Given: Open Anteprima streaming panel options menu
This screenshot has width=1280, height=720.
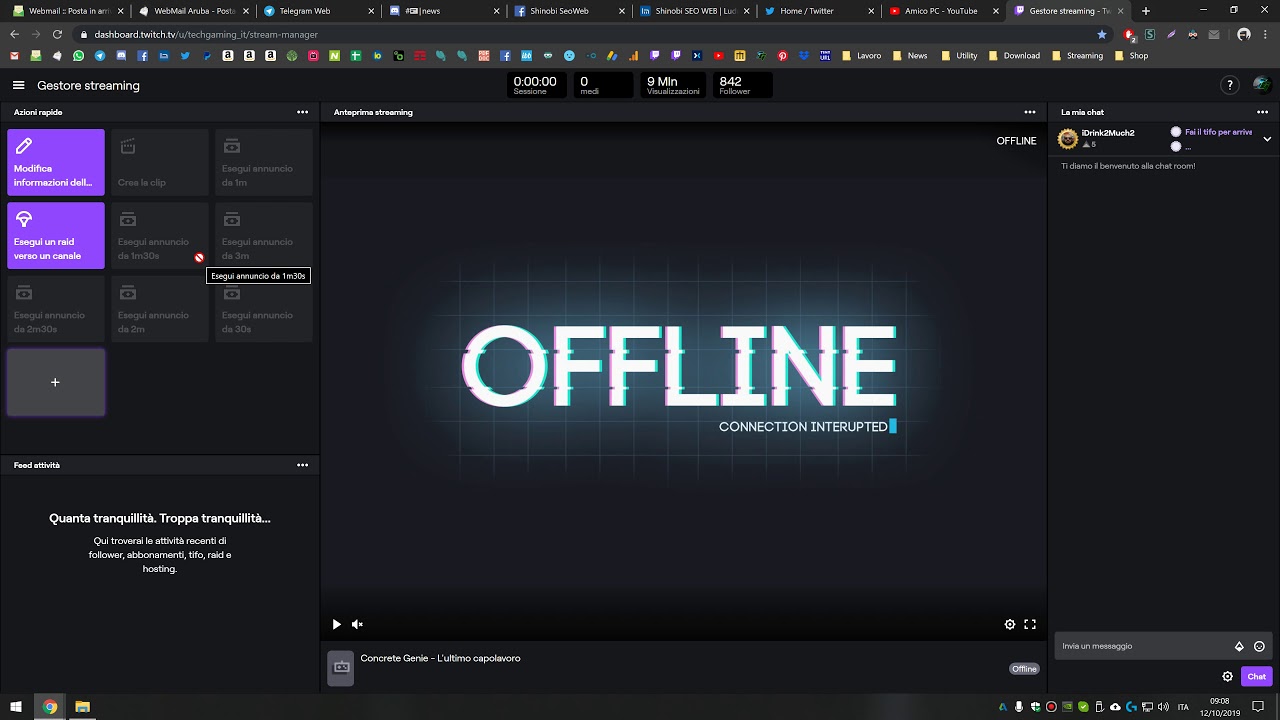Looking at the screenshot, I should (1030, 112).
